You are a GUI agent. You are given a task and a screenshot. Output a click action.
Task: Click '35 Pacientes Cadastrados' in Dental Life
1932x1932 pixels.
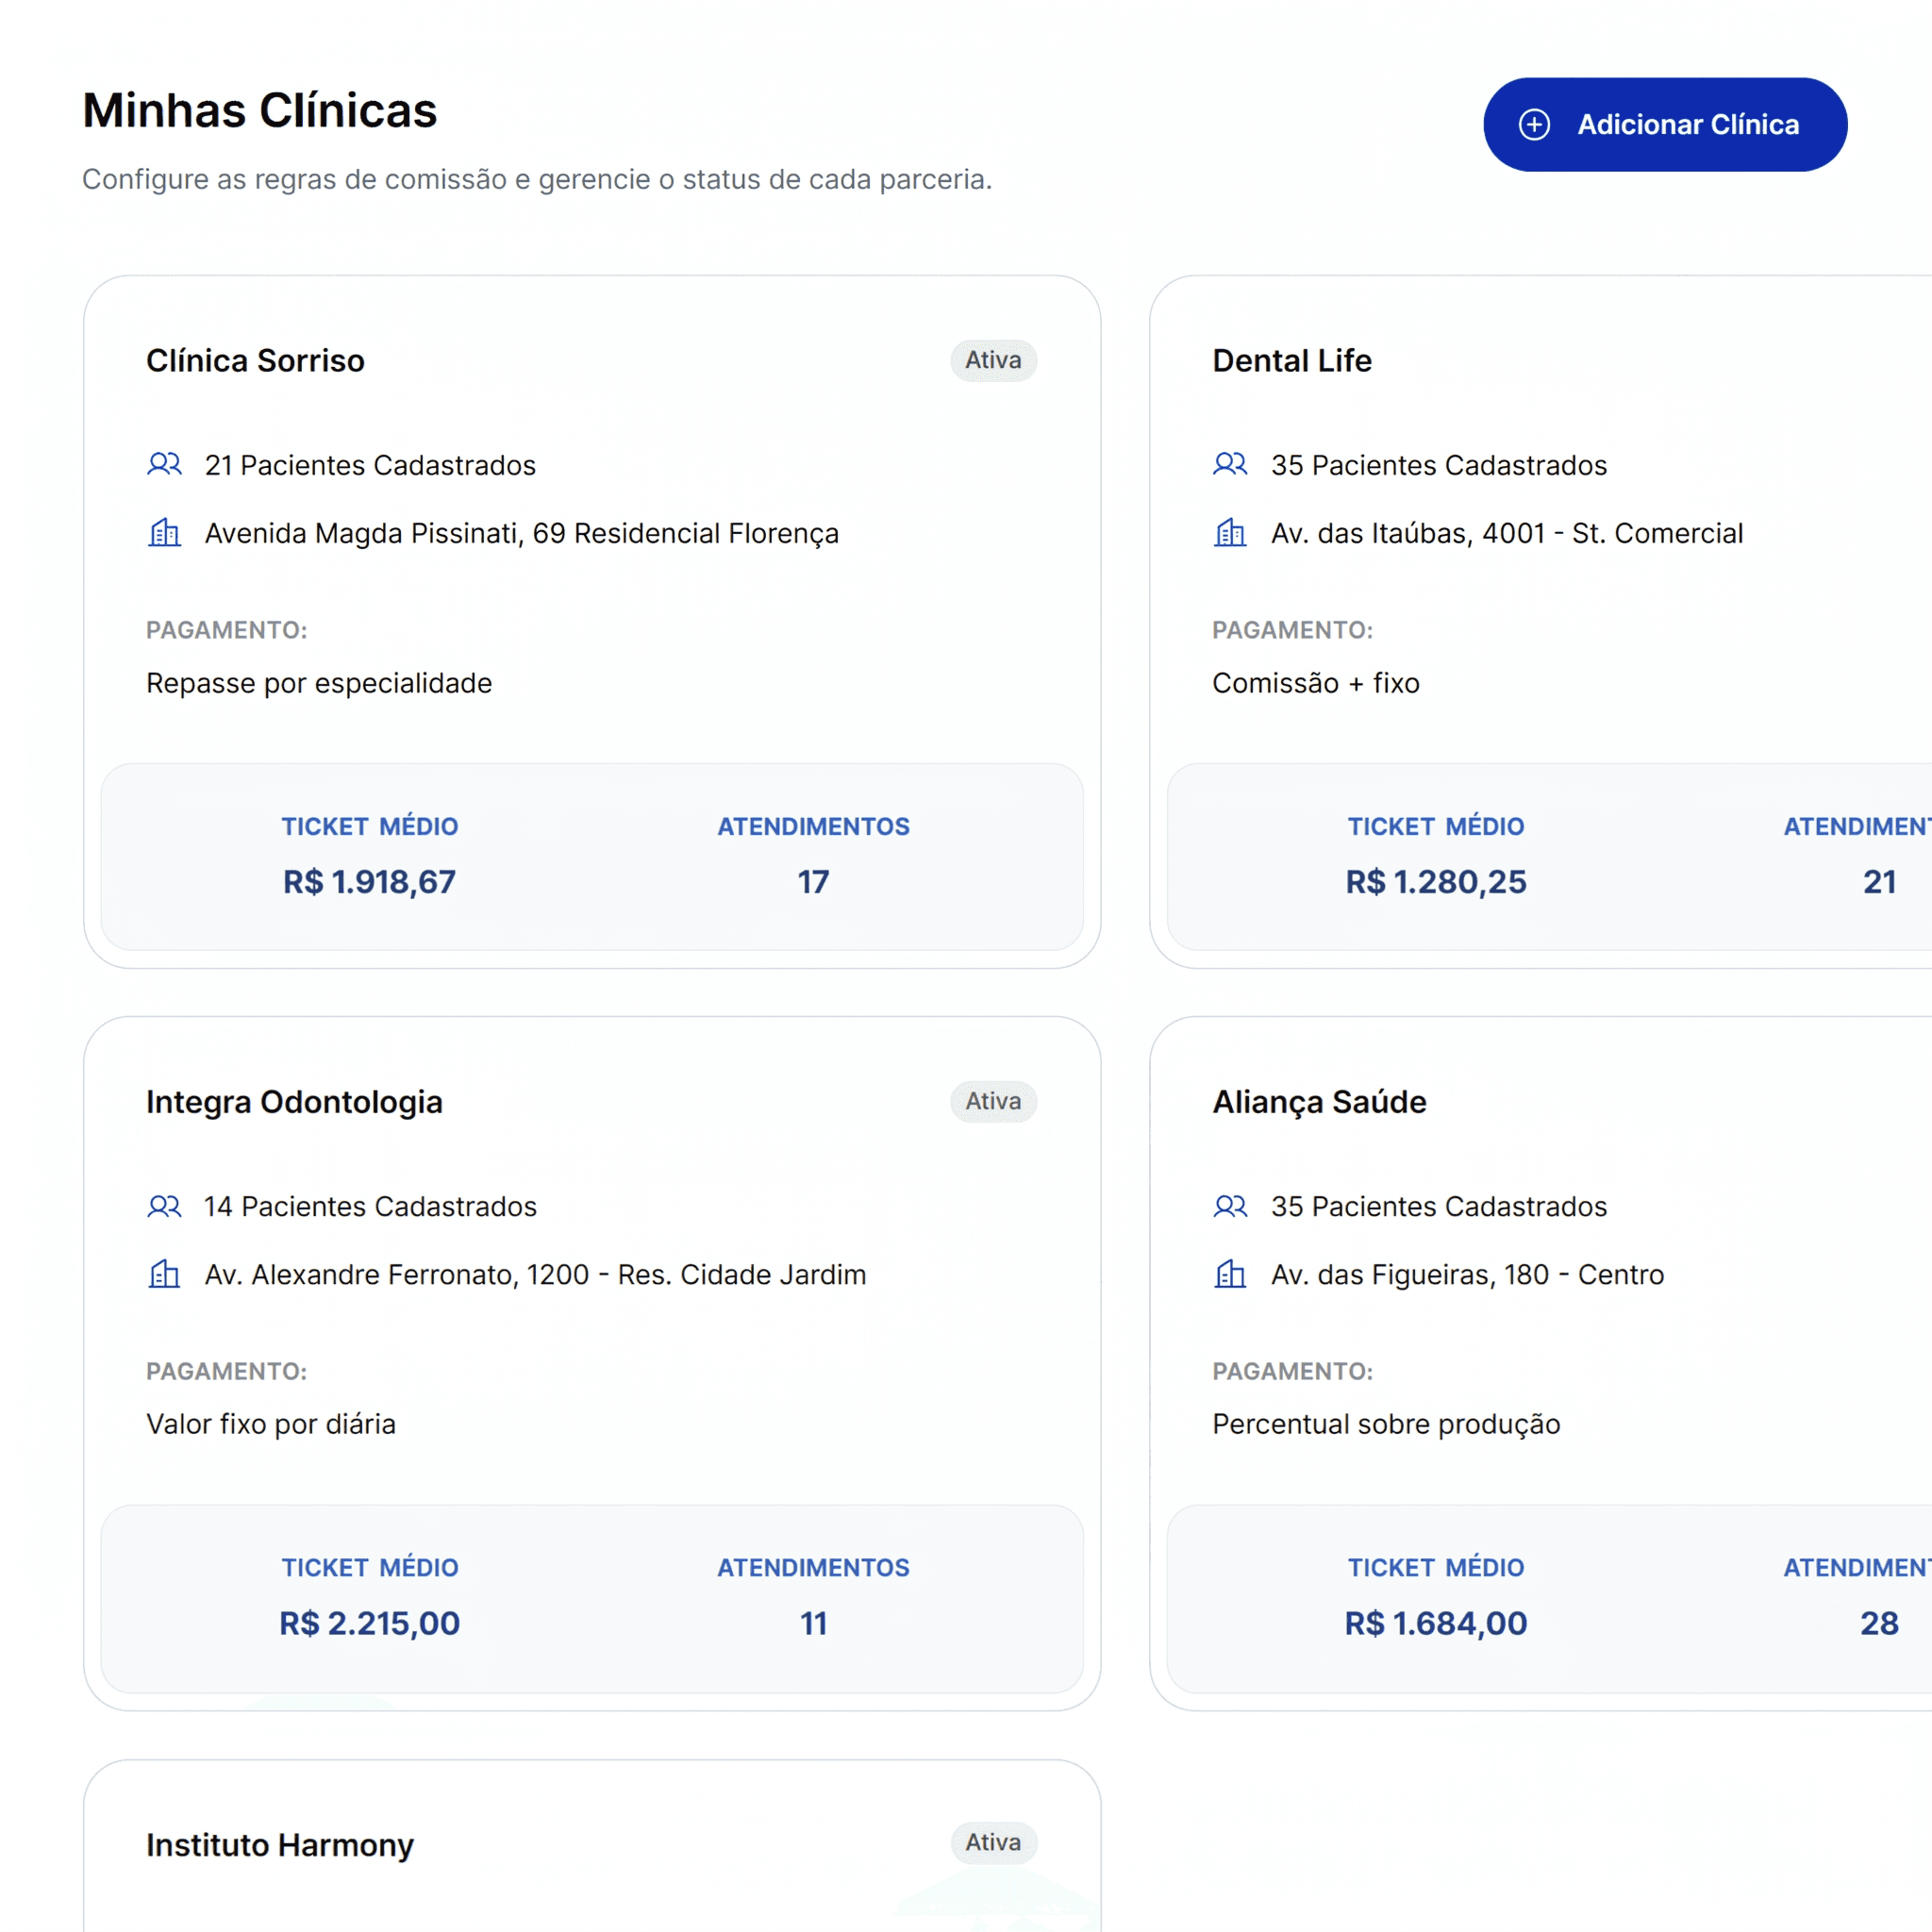(1439, 465)
